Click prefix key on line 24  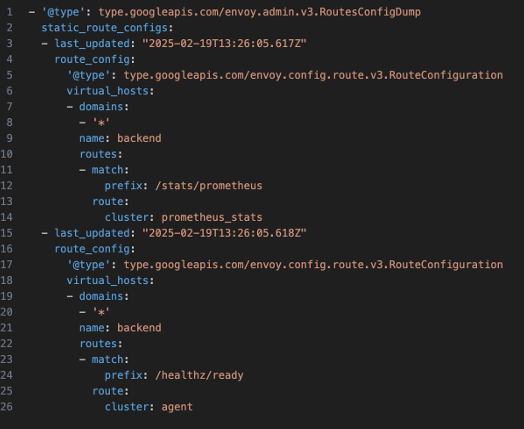point(123,375)
